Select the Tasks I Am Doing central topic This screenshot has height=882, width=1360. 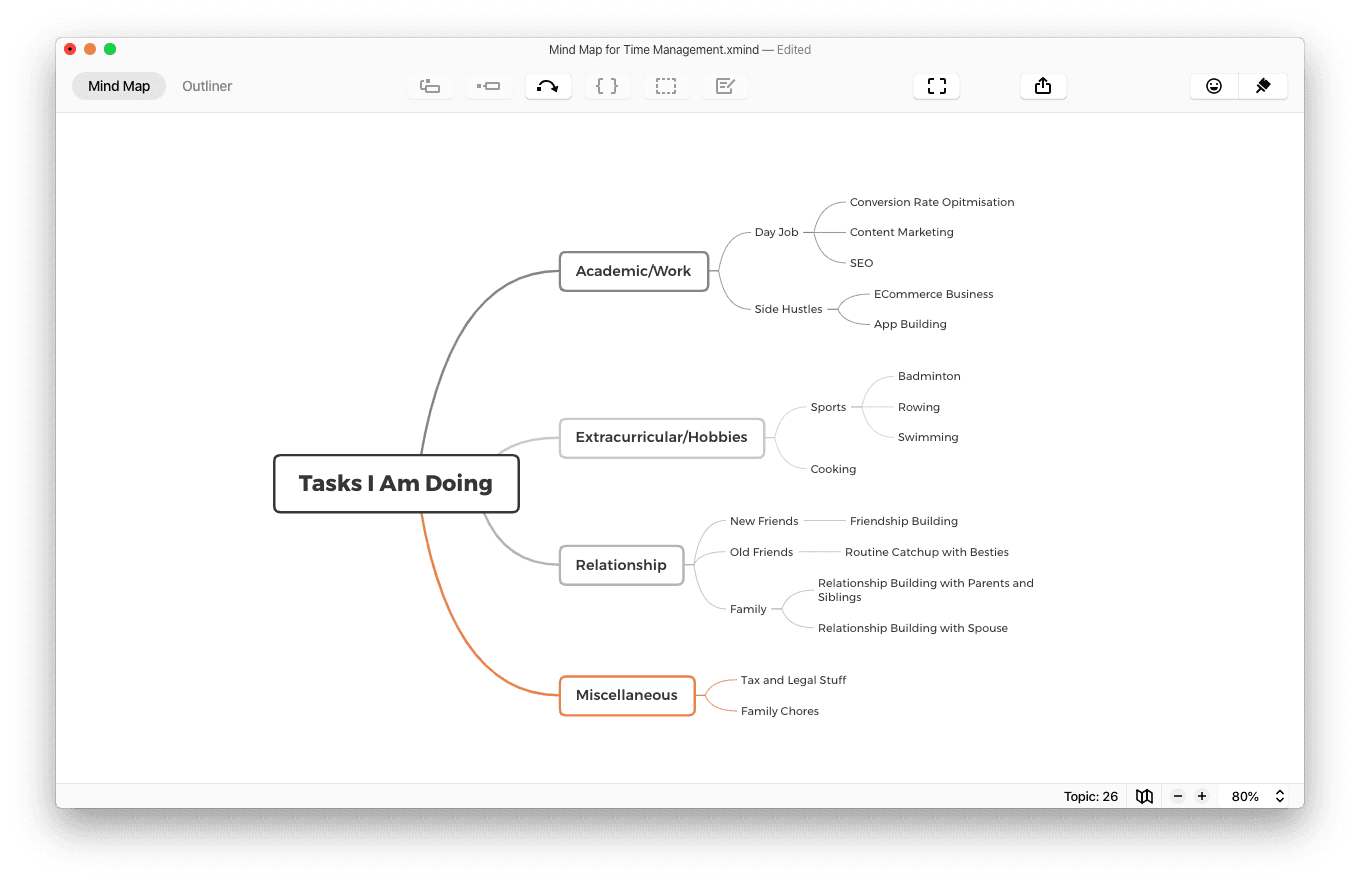(x=396, y=484)
